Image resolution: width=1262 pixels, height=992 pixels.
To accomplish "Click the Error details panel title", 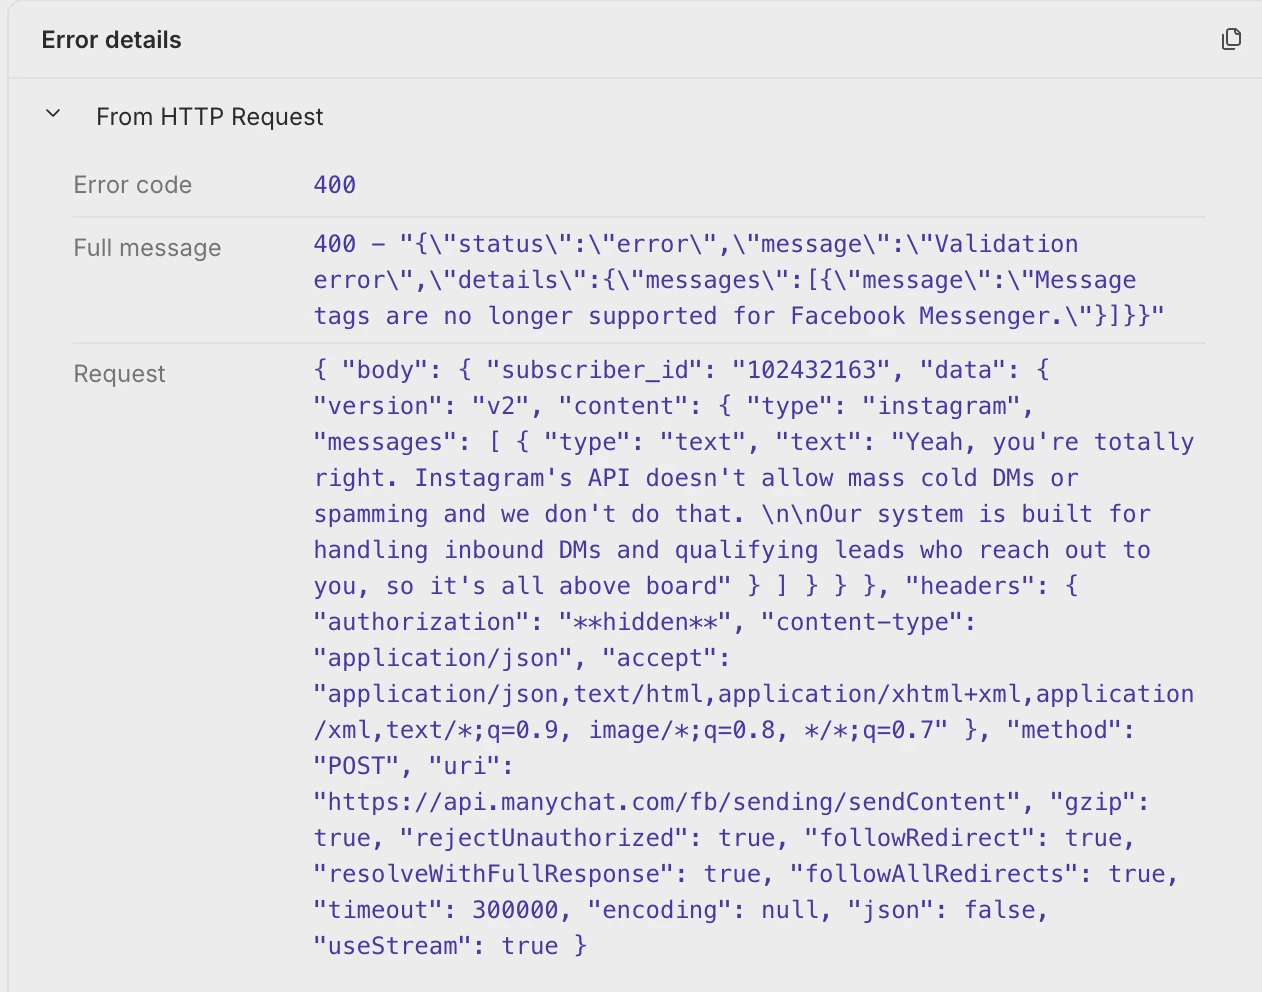I will [x=111, y=40].
